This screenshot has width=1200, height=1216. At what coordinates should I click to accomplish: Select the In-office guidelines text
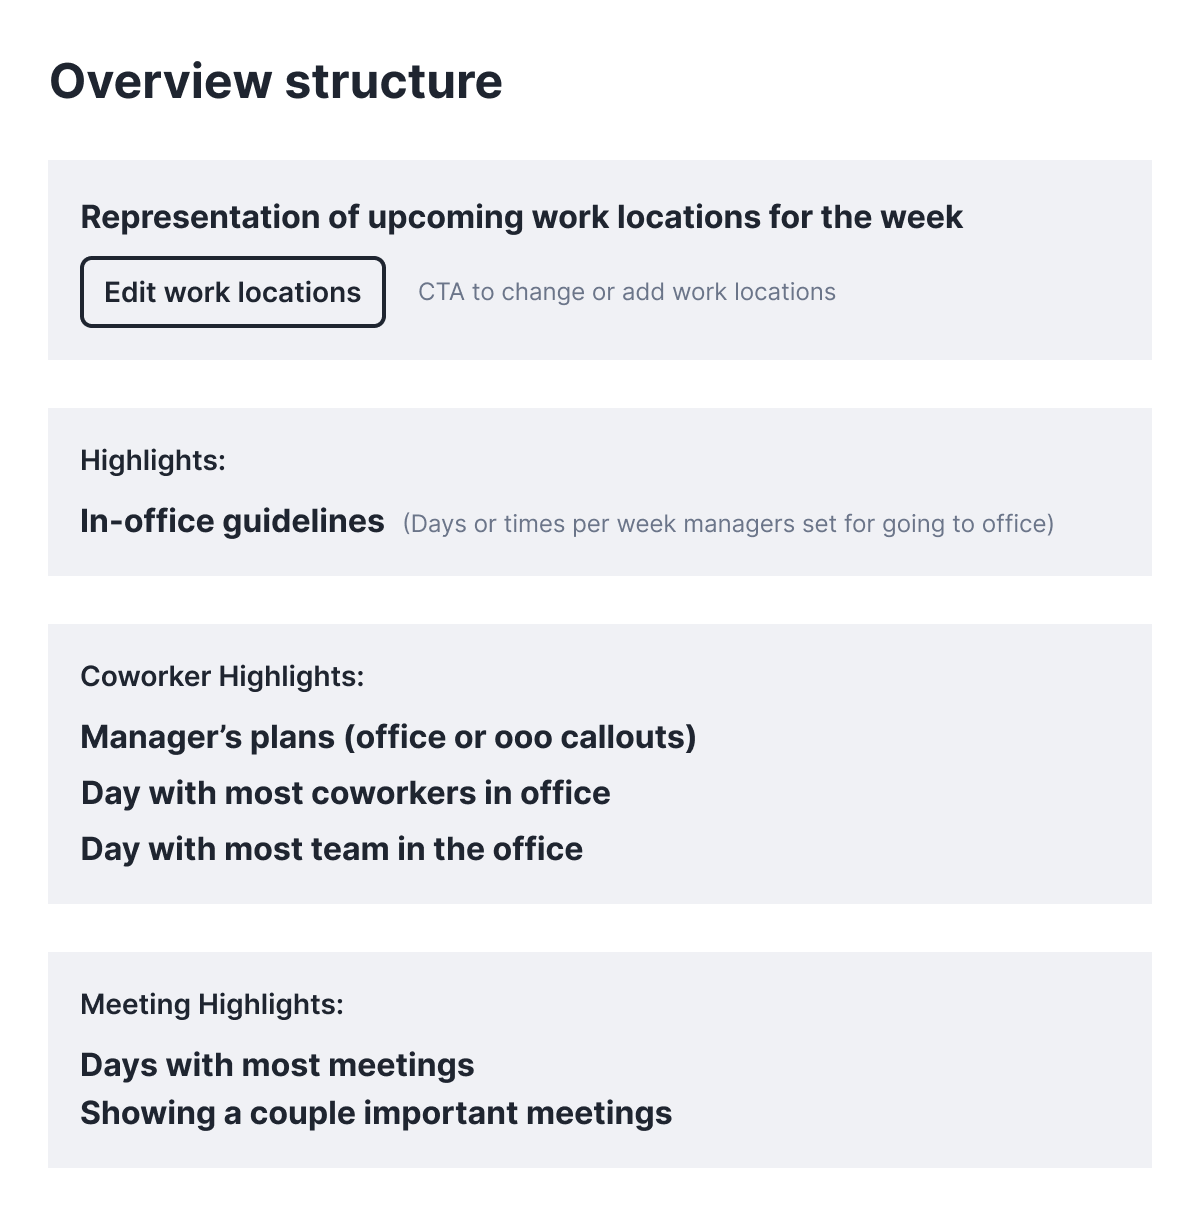(232, 521)
